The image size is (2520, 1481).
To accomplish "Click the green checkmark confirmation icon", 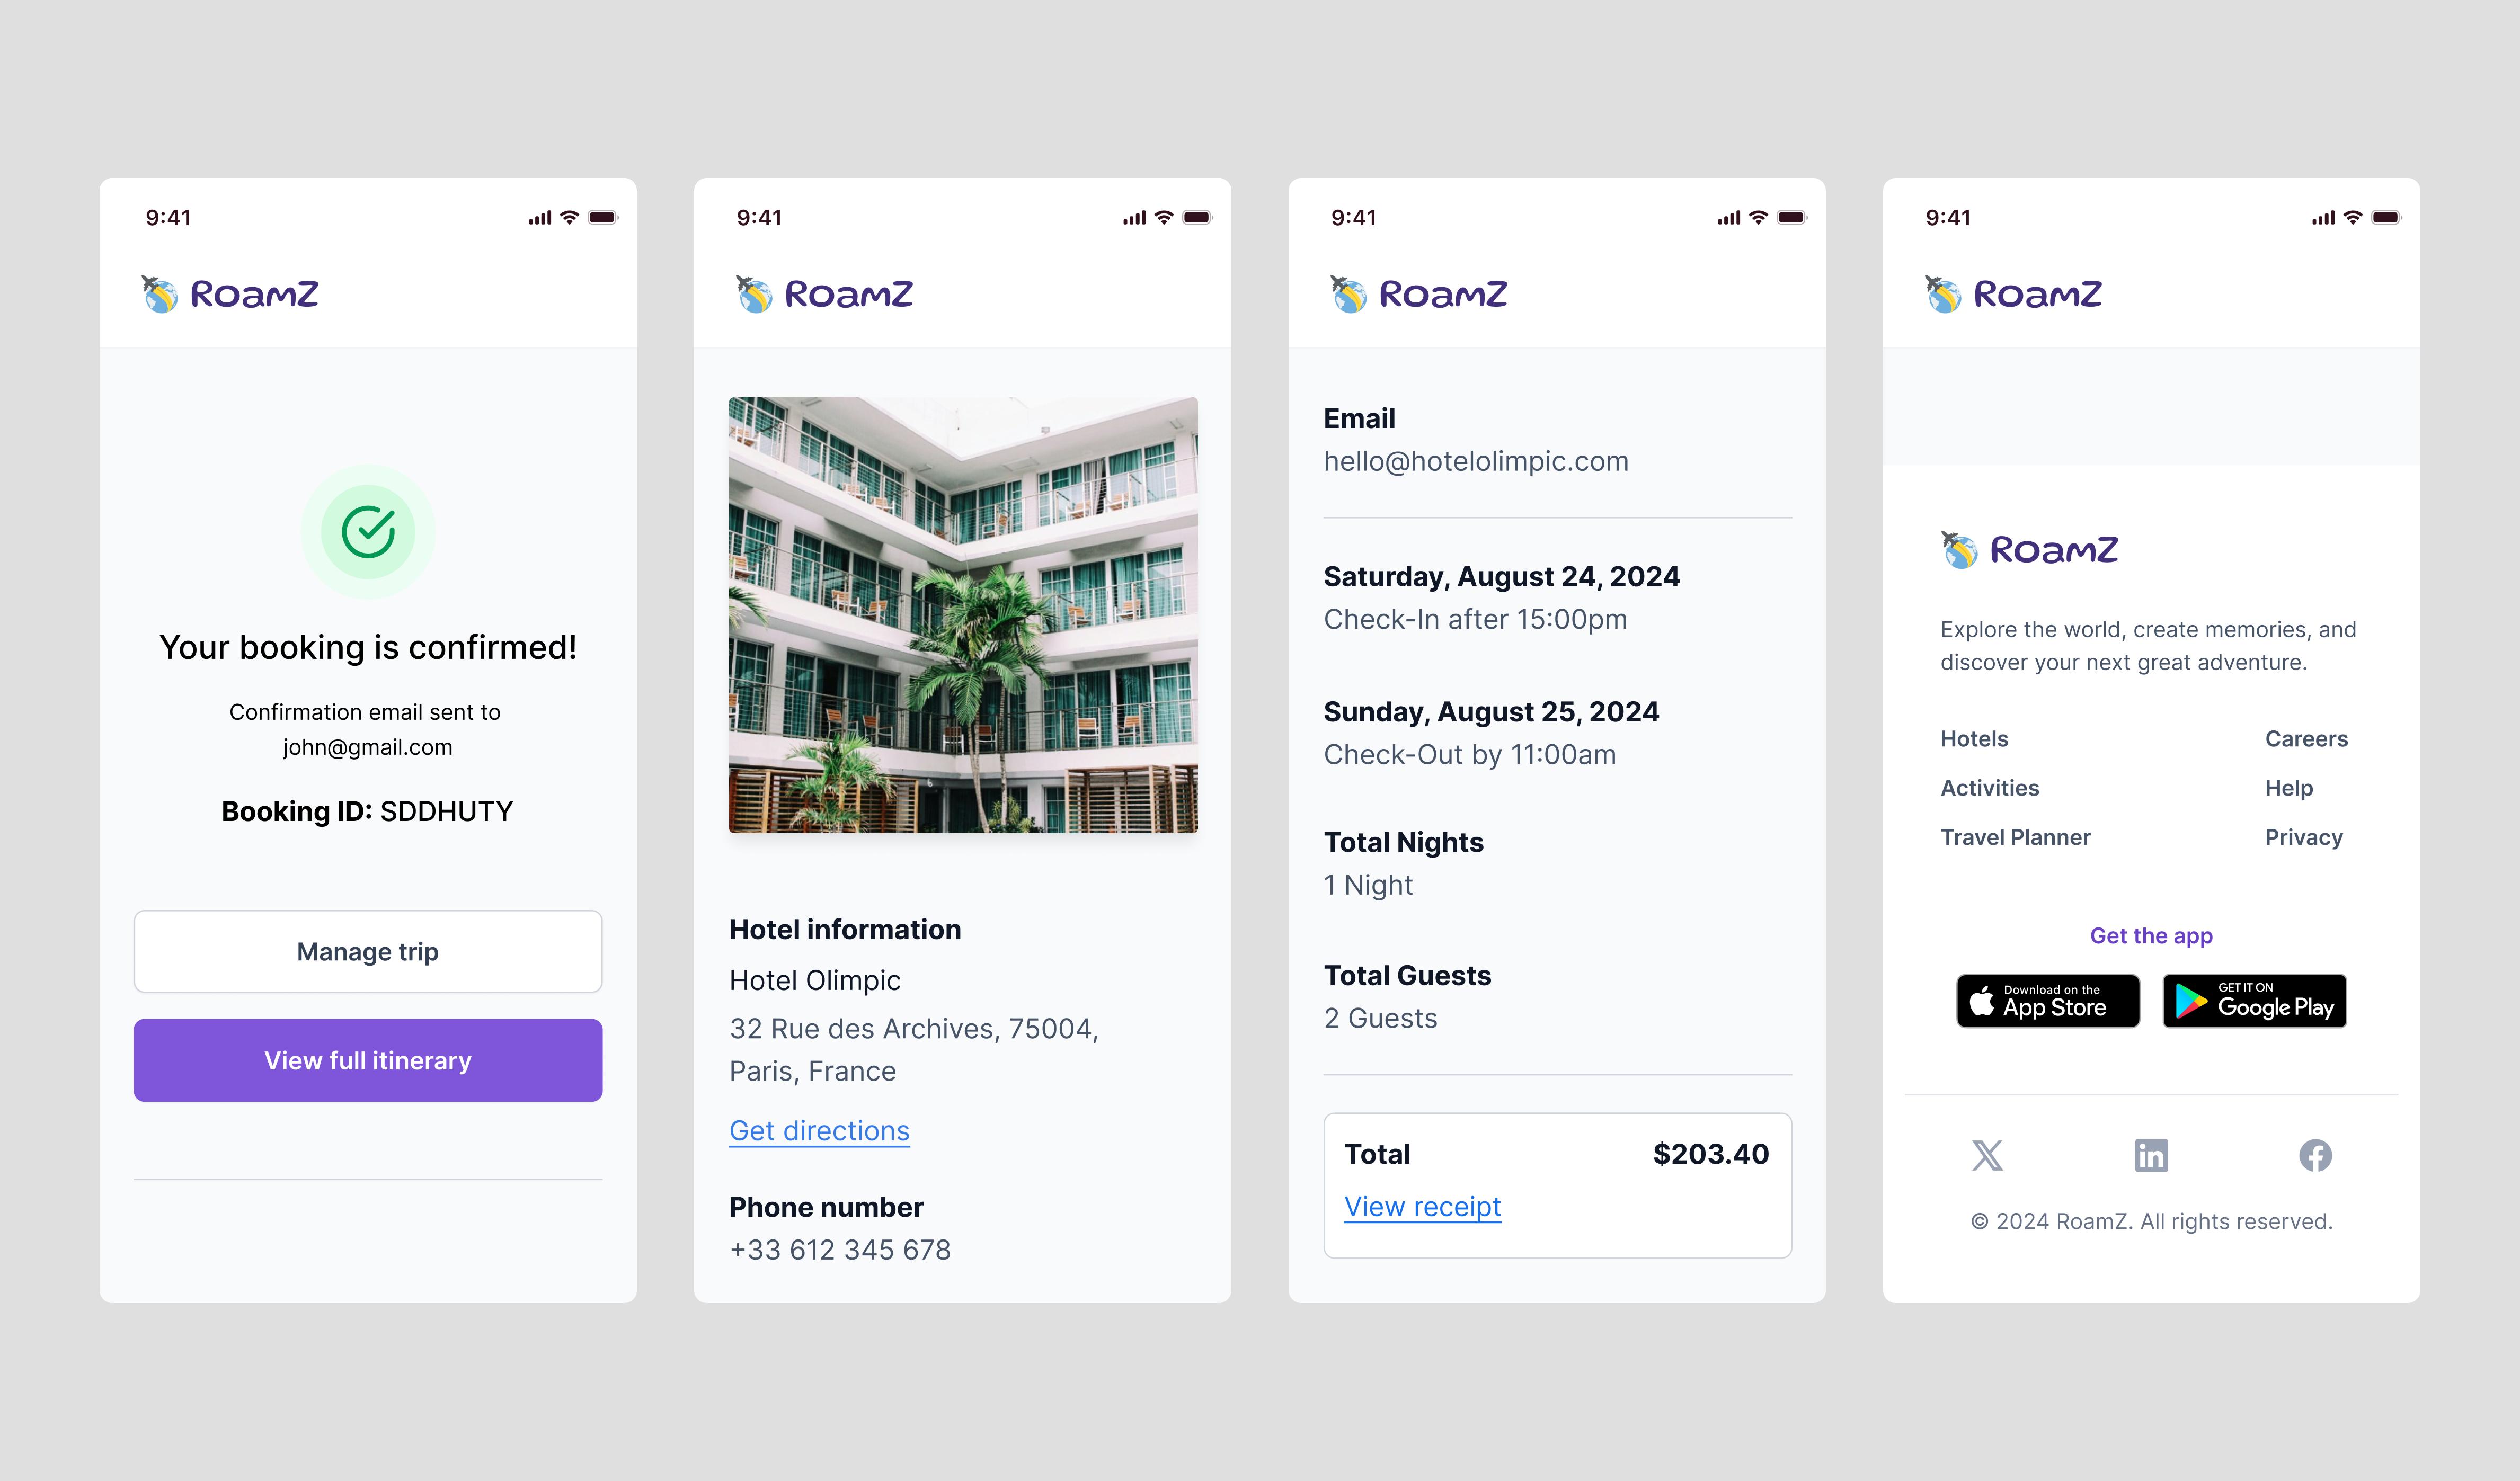I will click(x=367, y=529).
